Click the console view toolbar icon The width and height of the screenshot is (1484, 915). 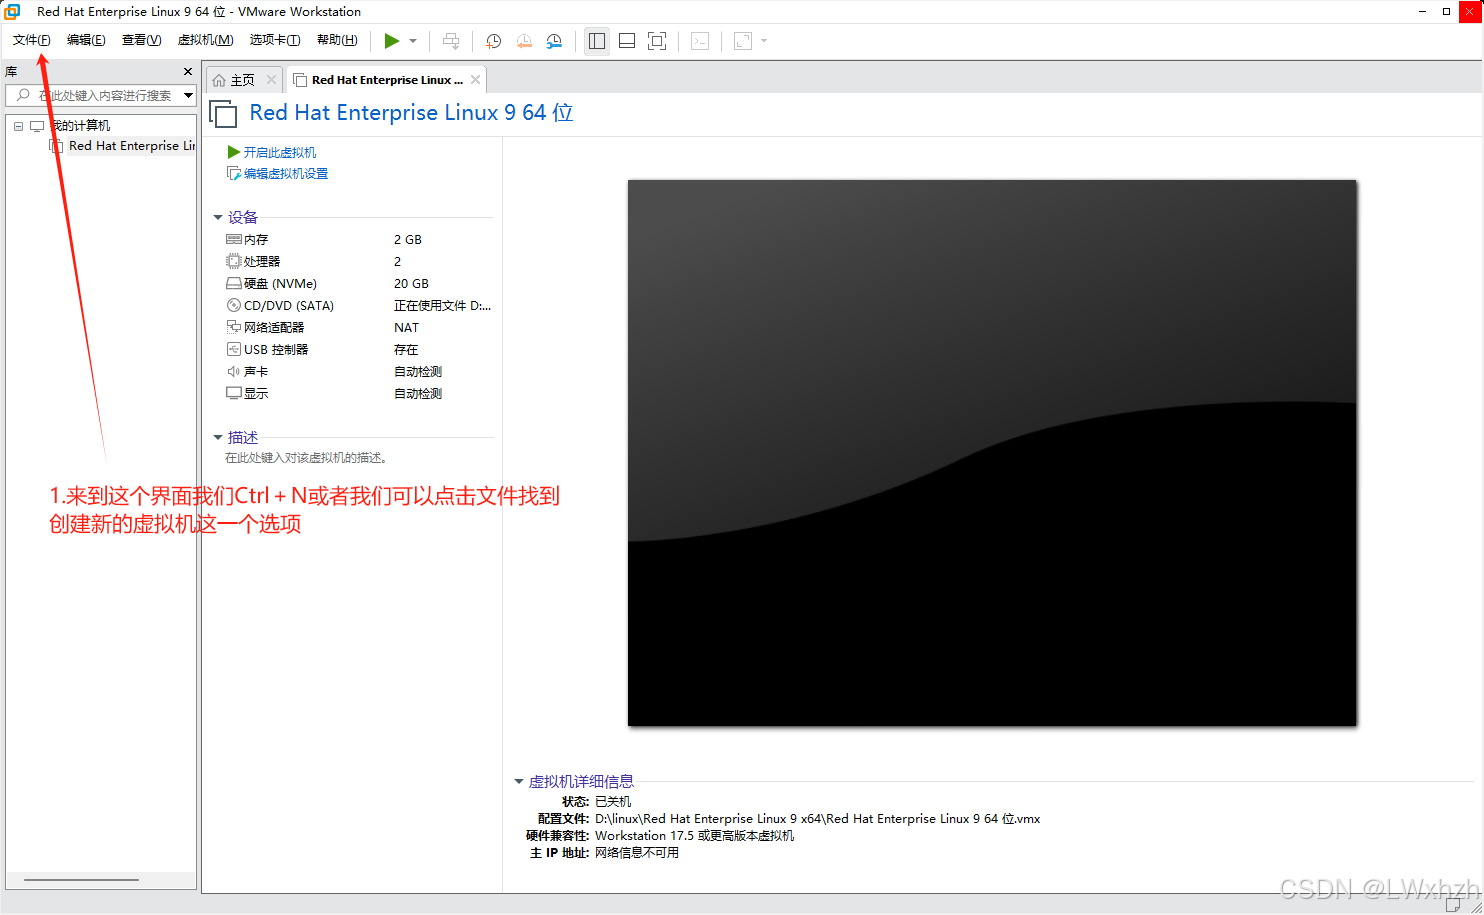coord(700,41)
